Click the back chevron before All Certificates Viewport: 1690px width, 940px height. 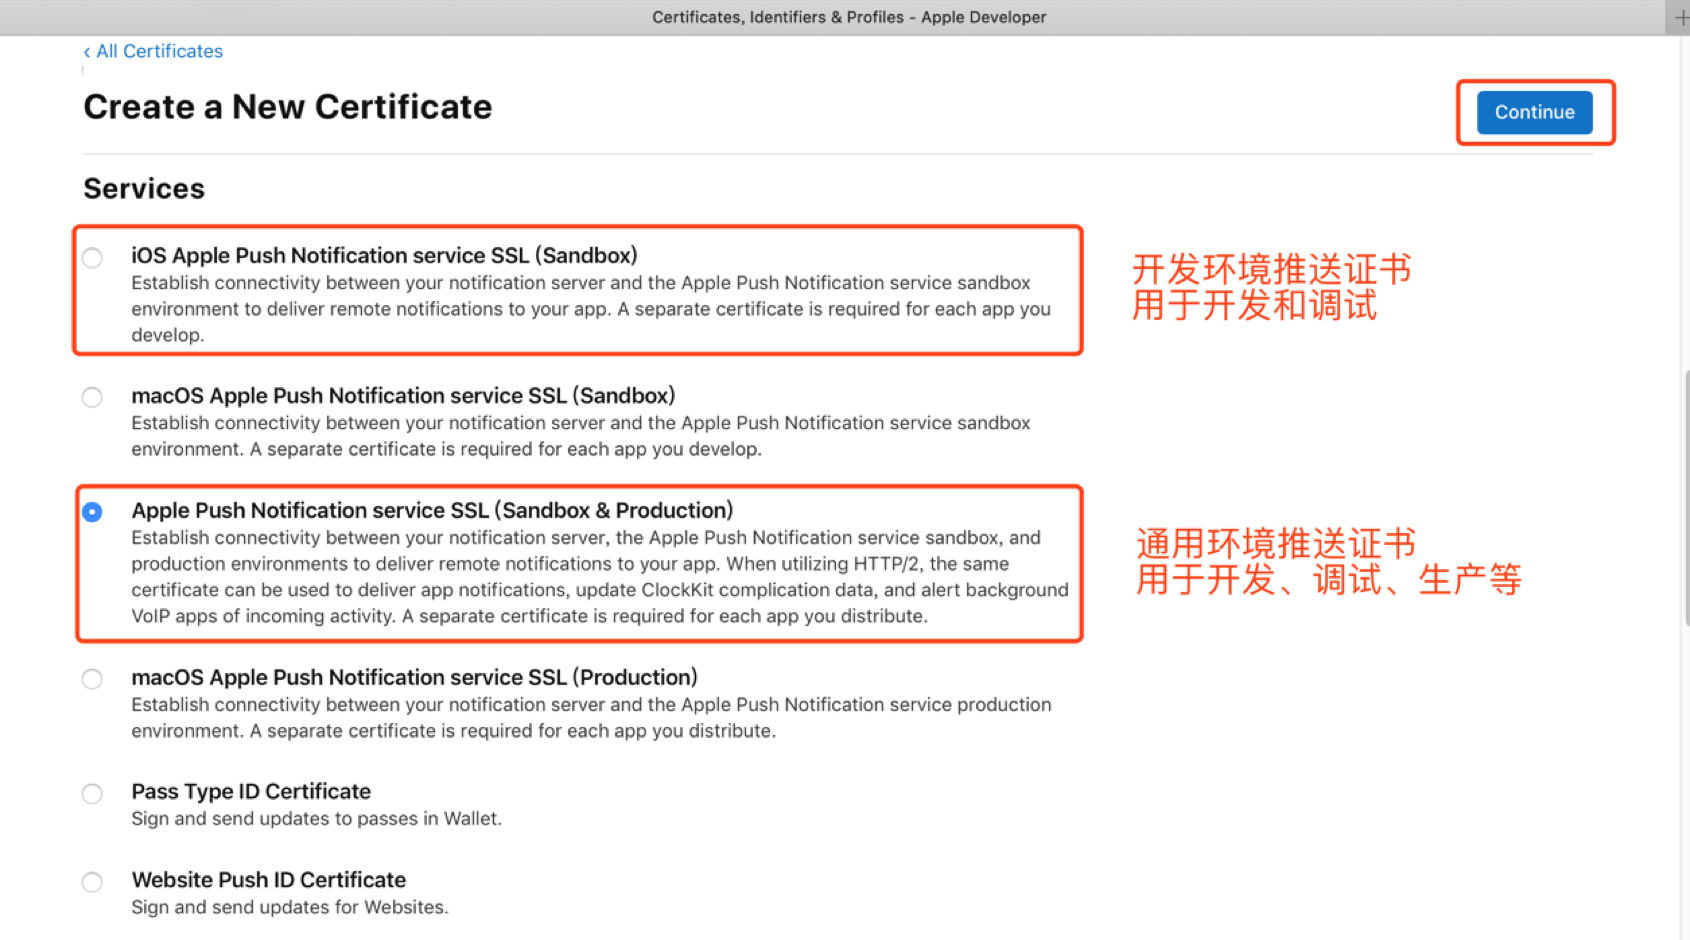pyautogui.click(x=87, y=52)
